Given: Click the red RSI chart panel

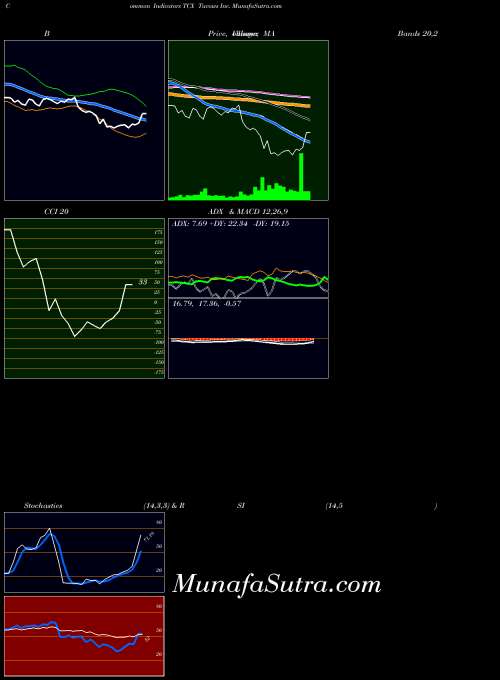Looking at the screenshot, I should coord(85,636).
